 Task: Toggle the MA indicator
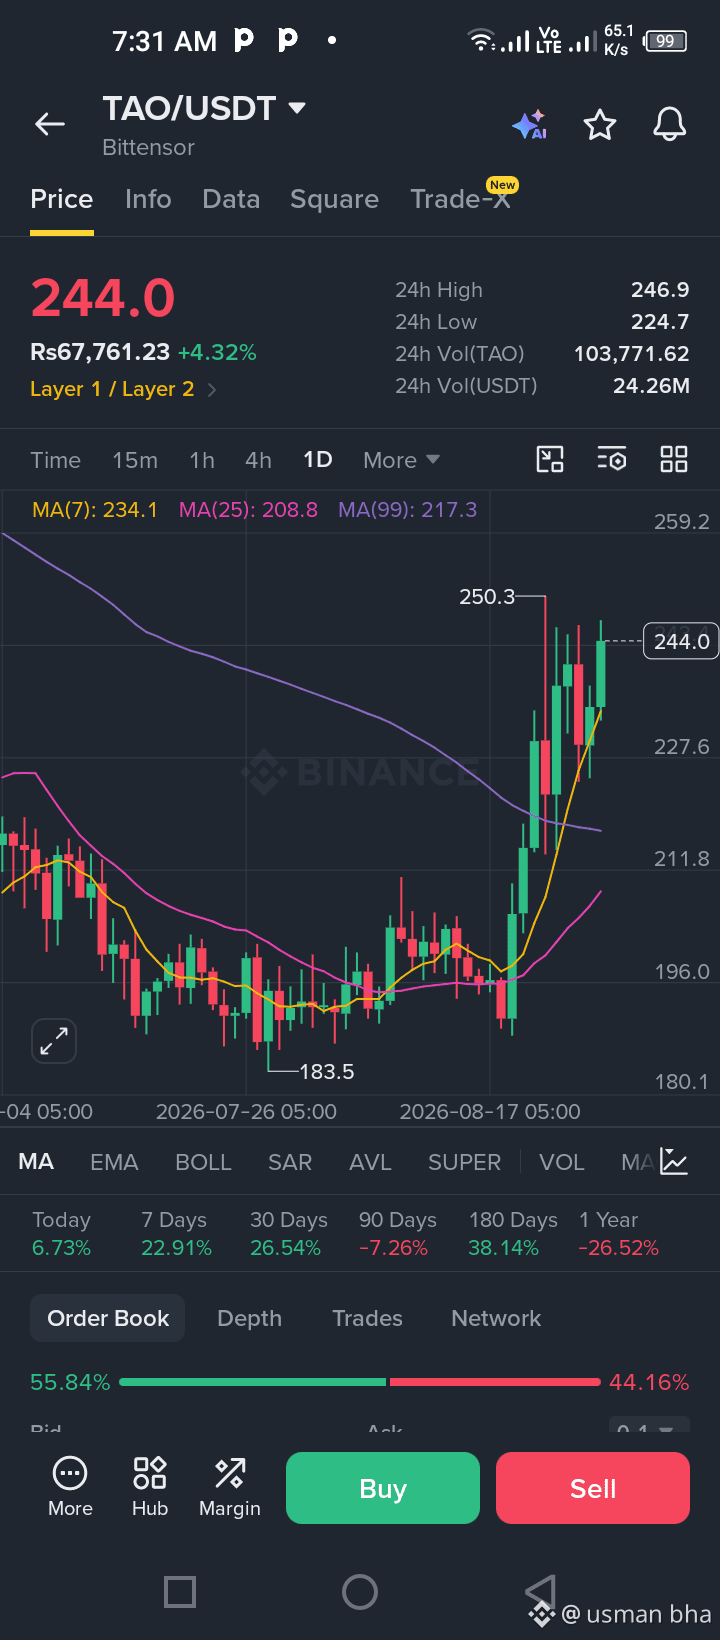(x=36, y=1162)
